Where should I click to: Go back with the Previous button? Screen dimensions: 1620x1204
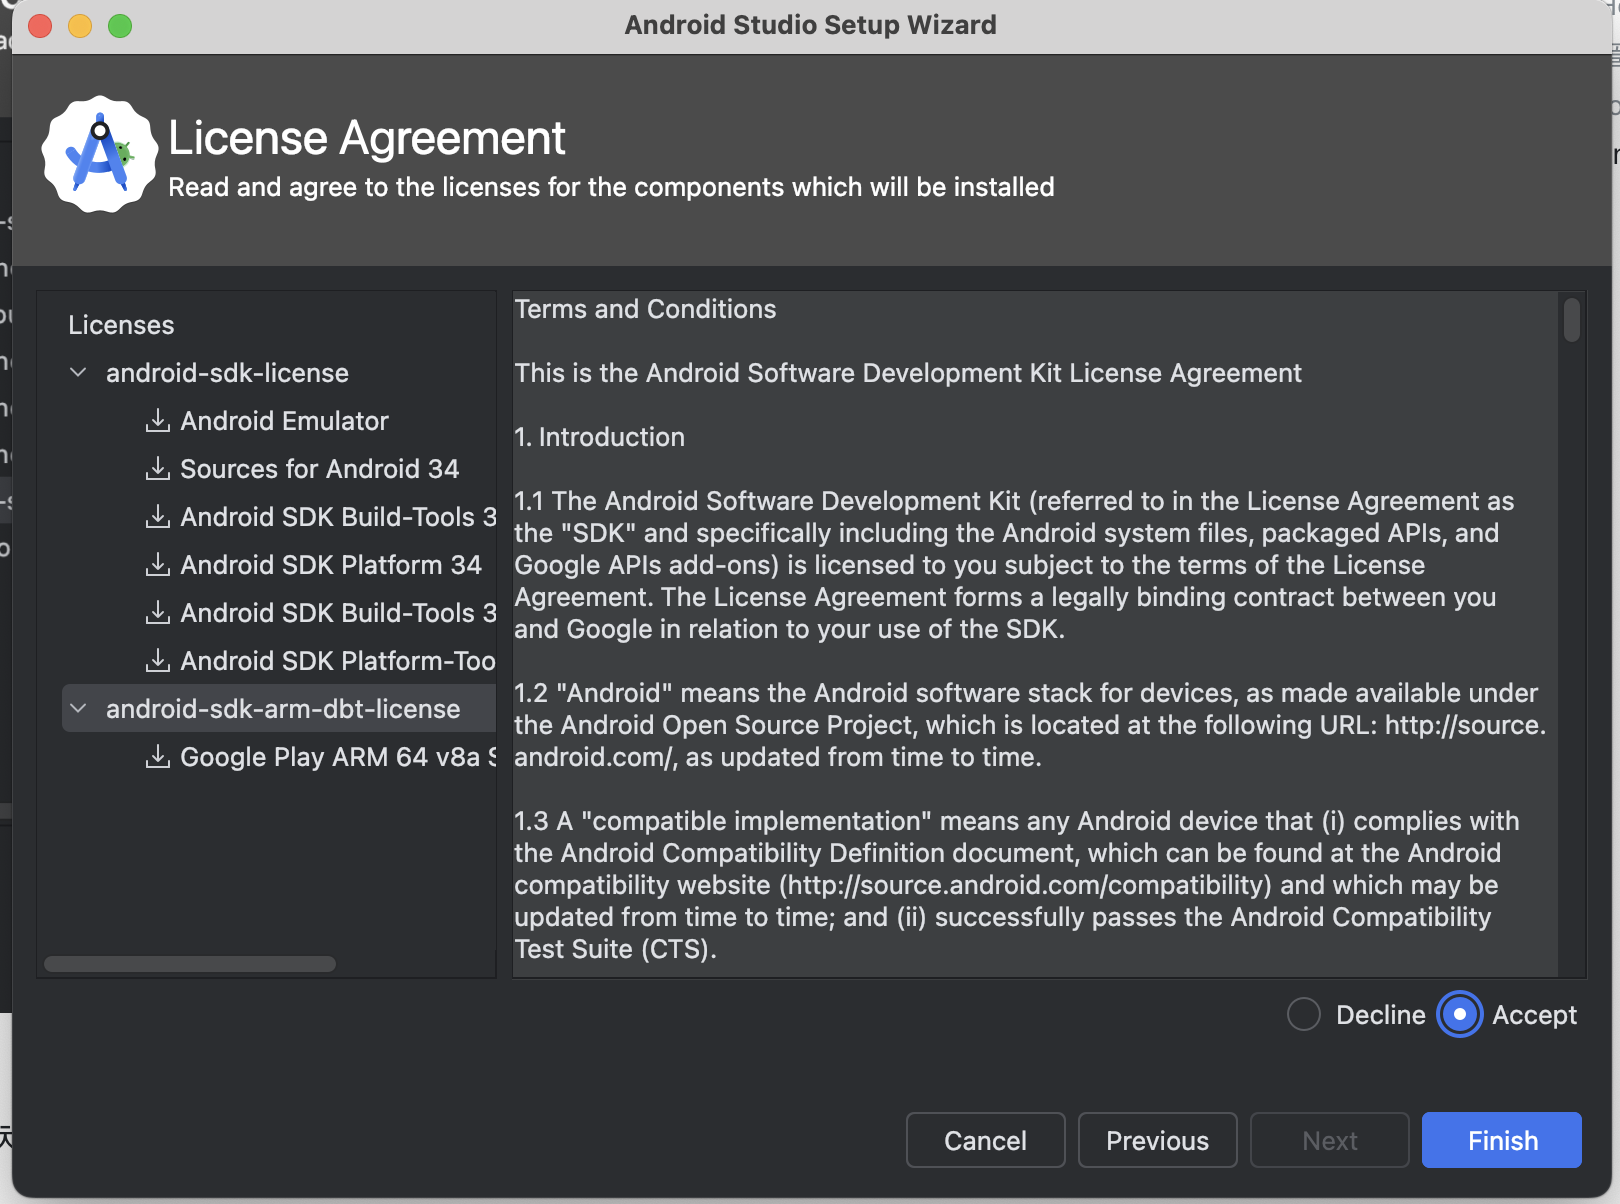pos(1157,1140)
